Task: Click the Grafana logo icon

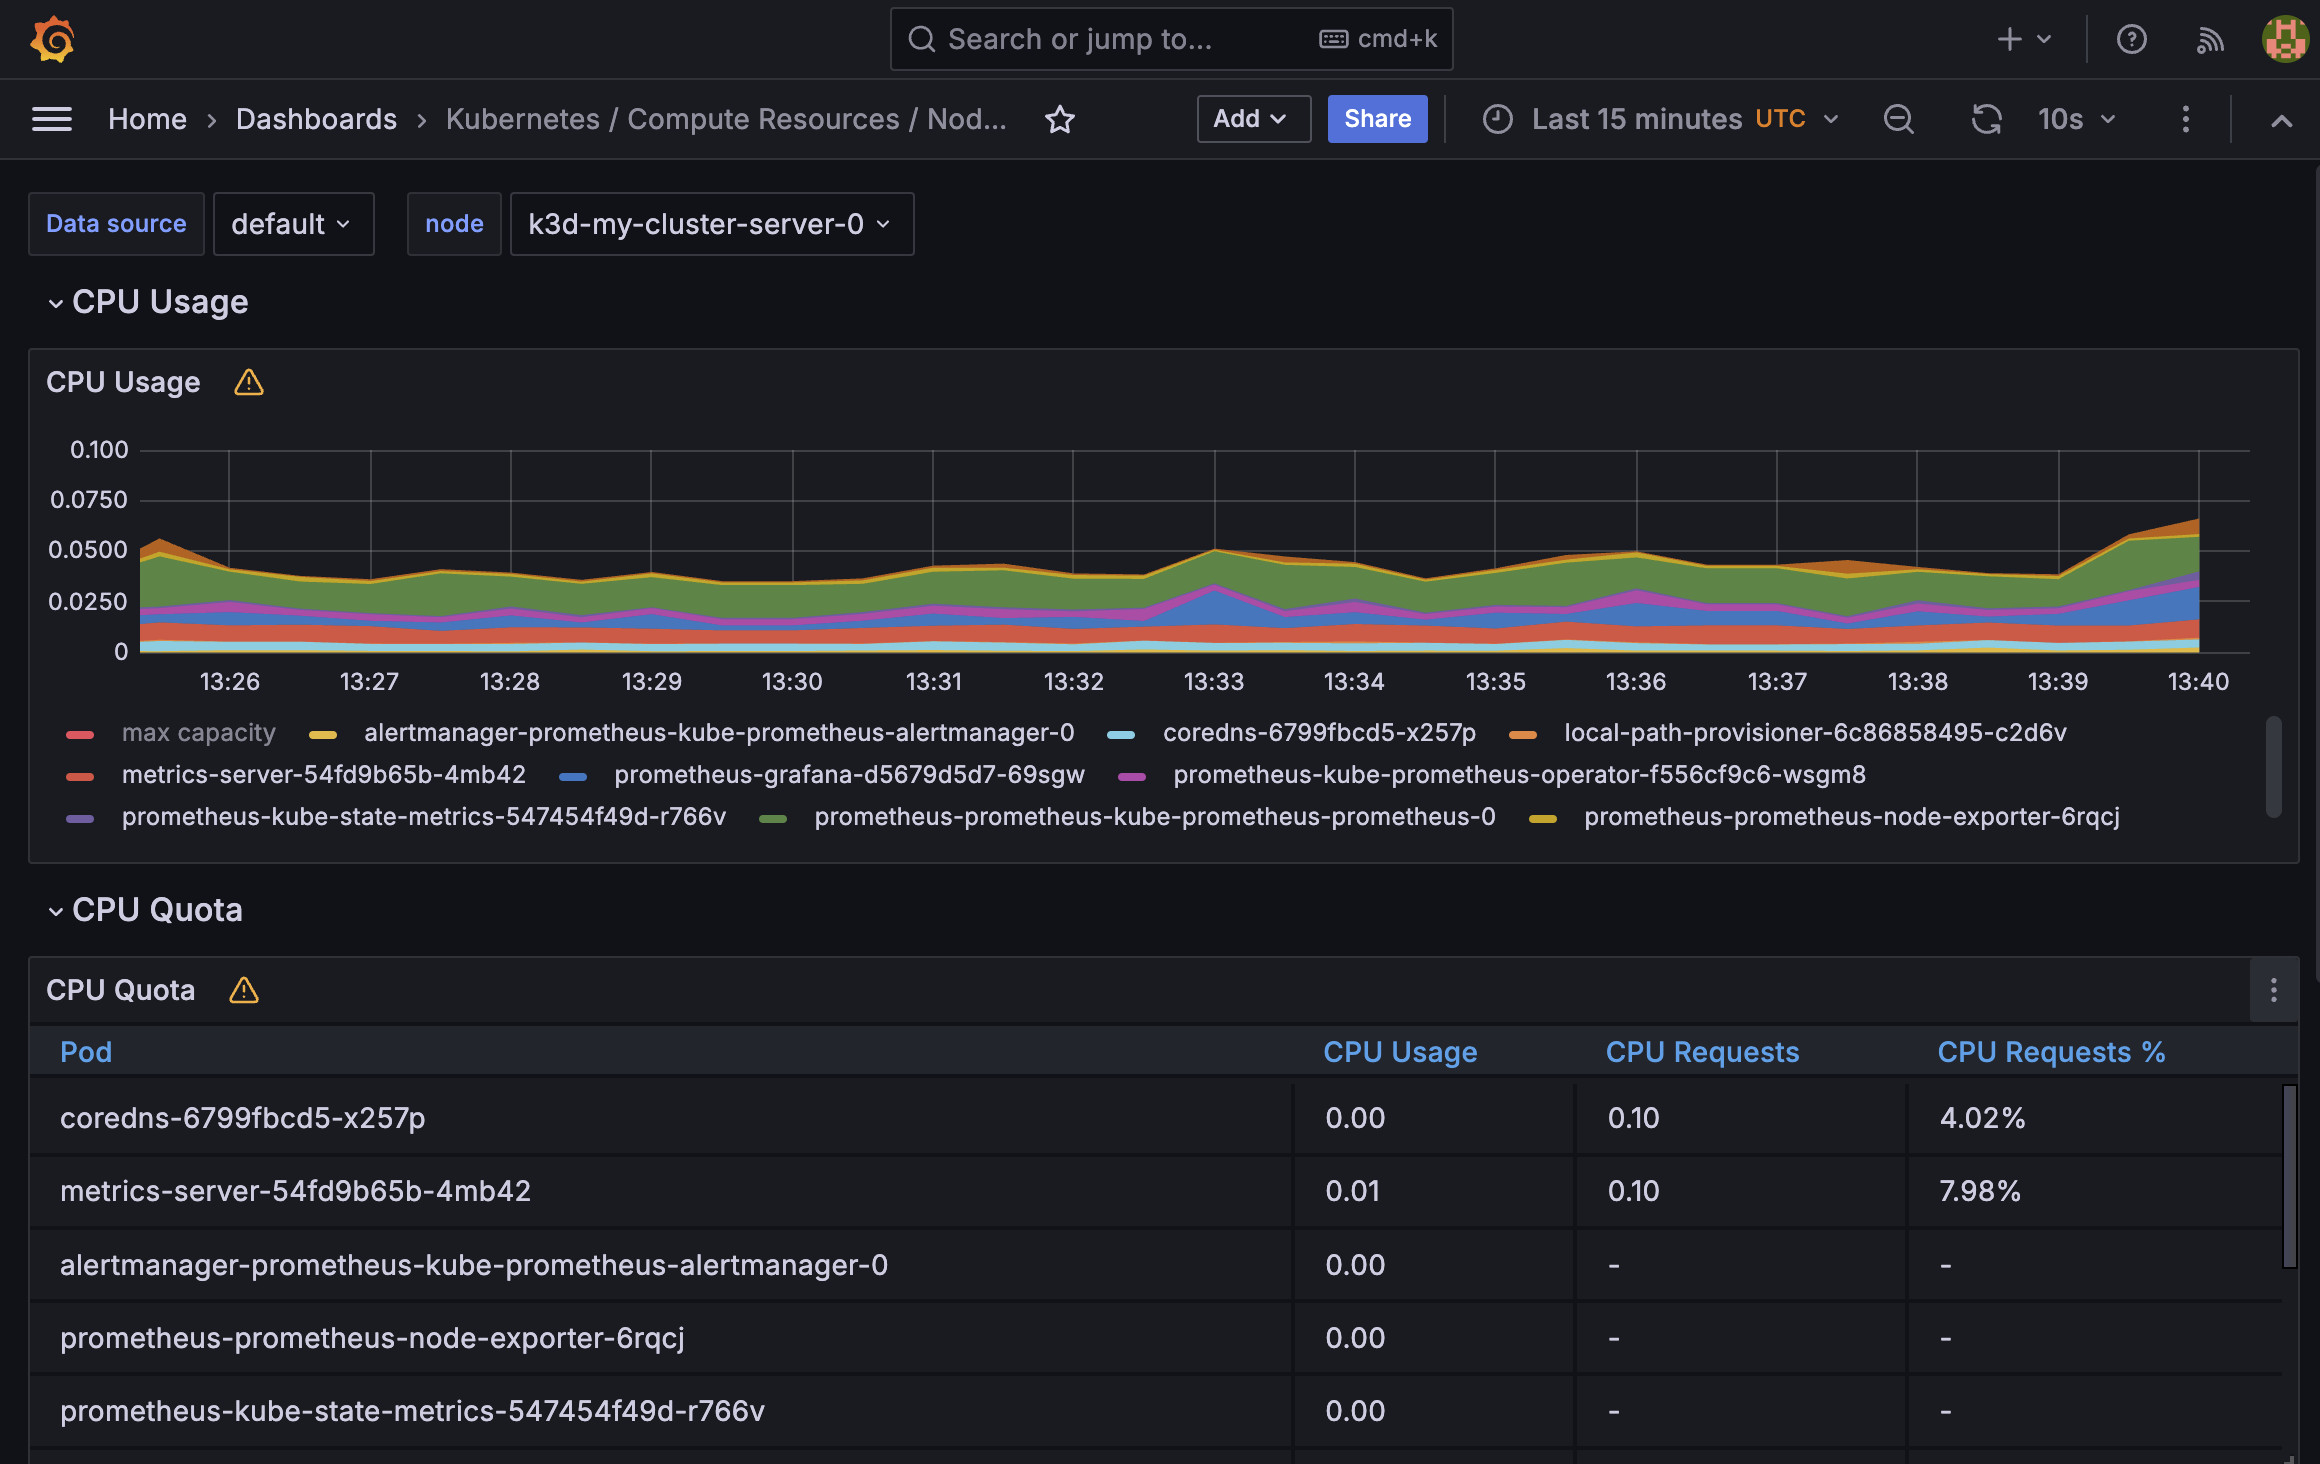Action: (52, 39)
